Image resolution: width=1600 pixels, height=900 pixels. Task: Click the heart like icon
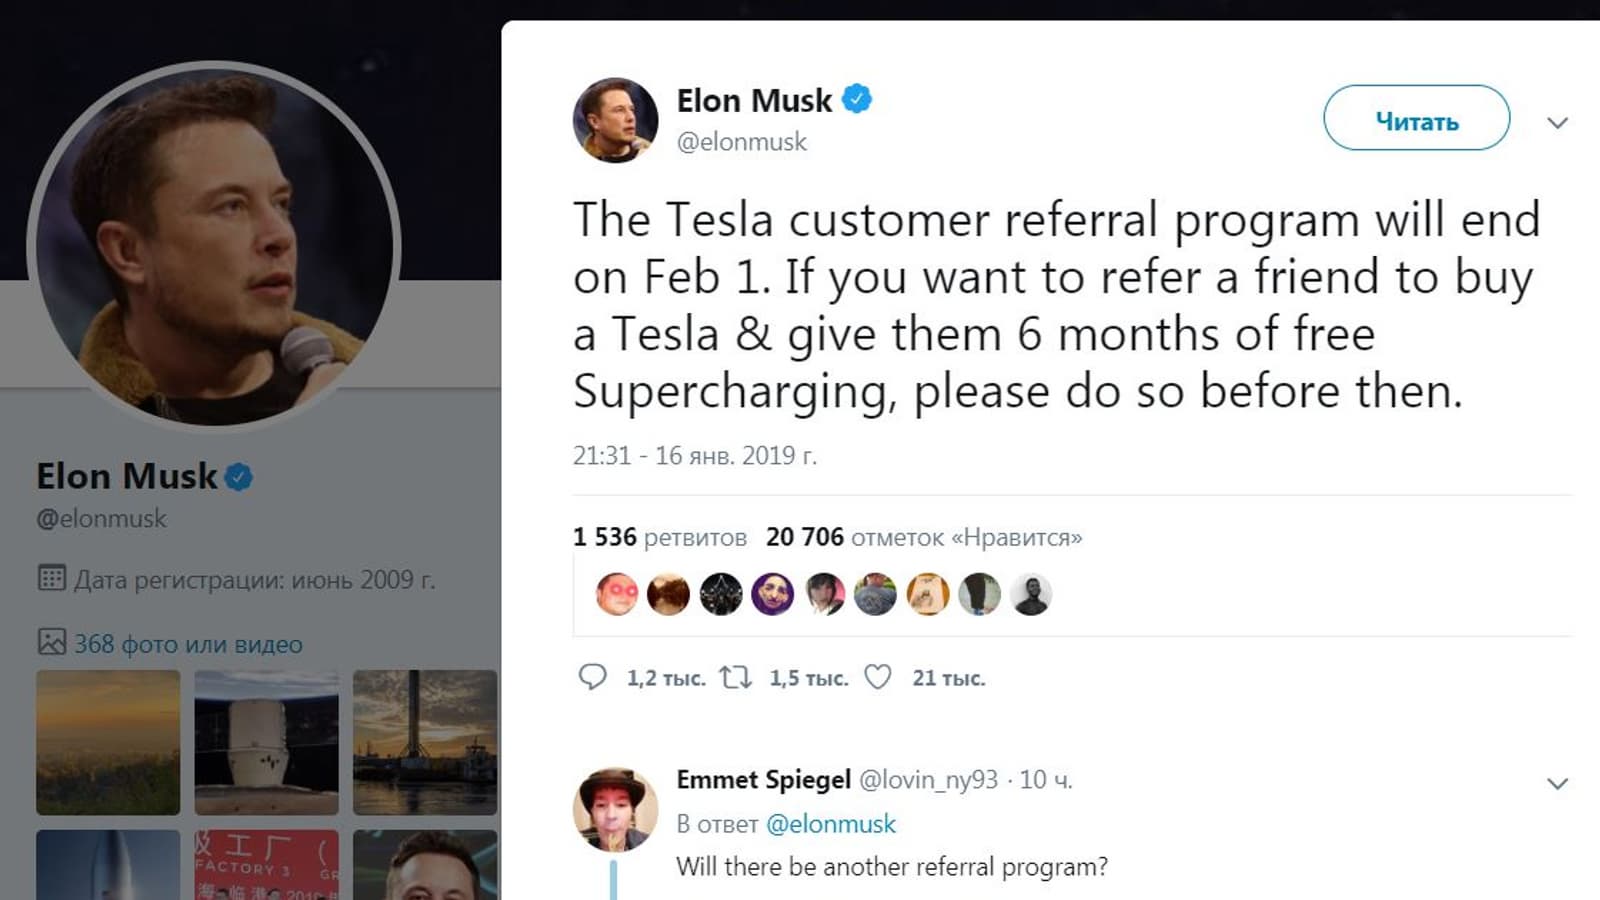878,677
